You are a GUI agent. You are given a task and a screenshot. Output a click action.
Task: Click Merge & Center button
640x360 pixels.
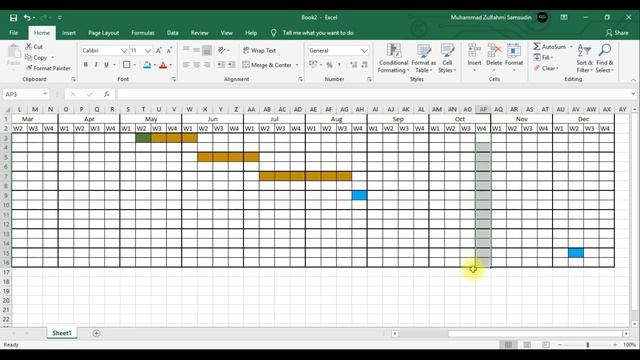click(x=267, y=64)
